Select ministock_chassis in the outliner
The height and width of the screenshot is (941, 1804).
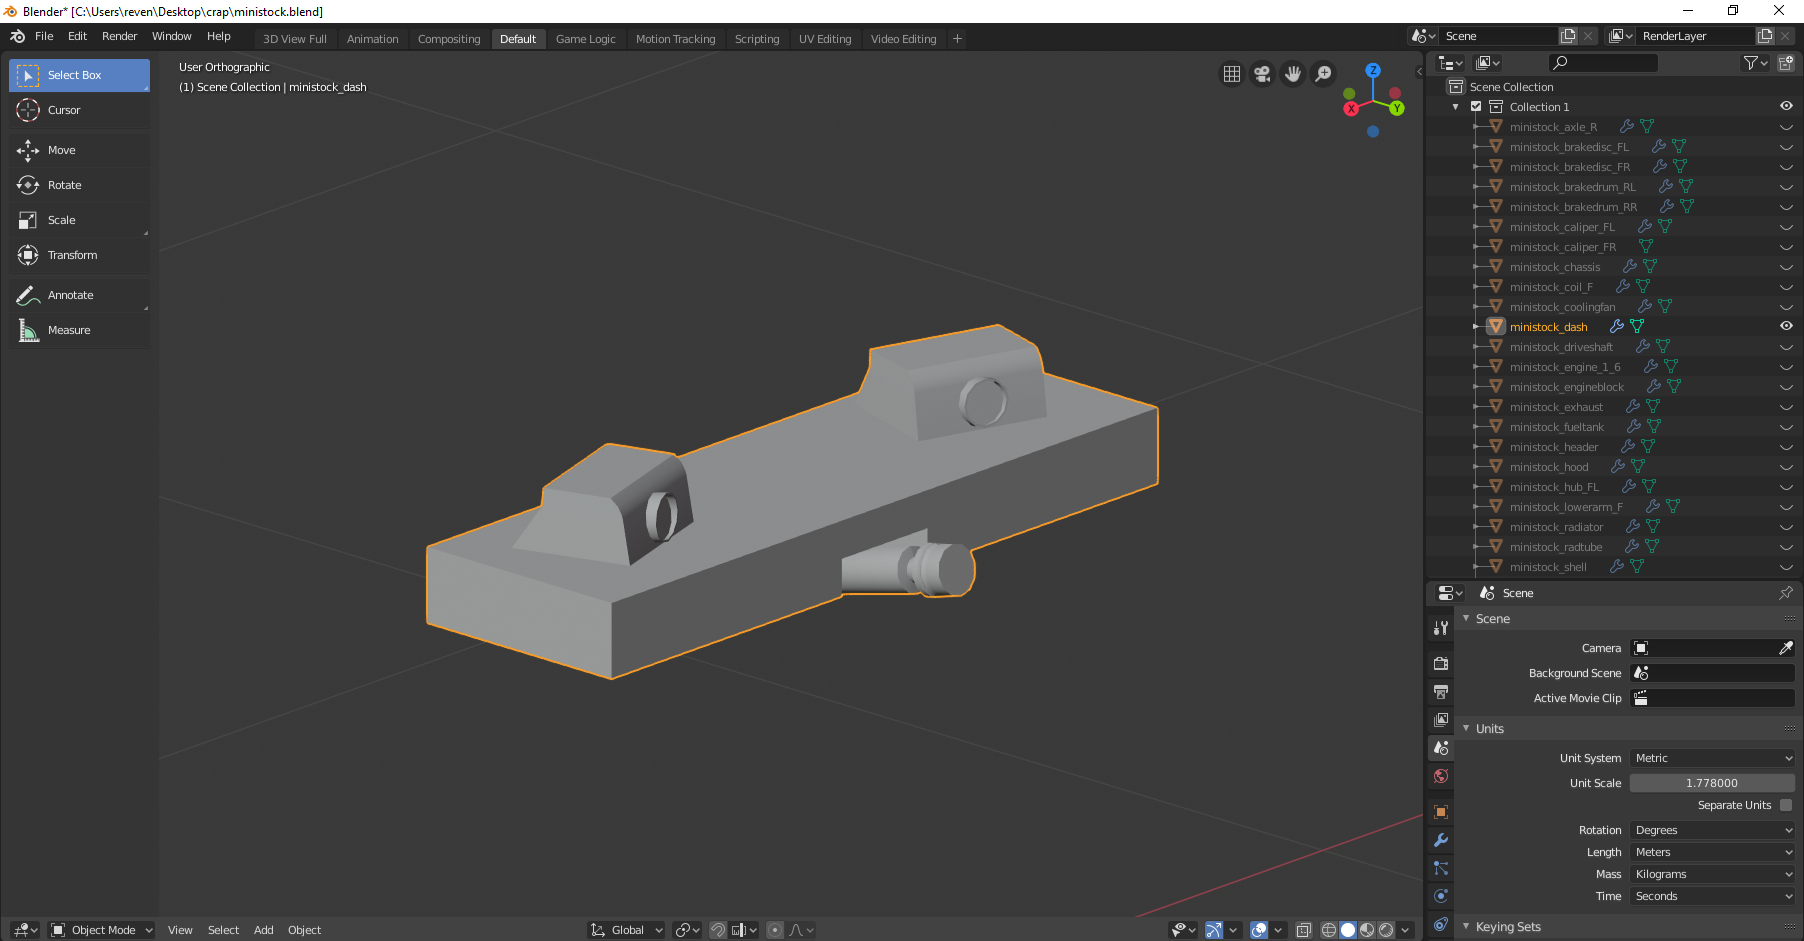pos(1554,267)
